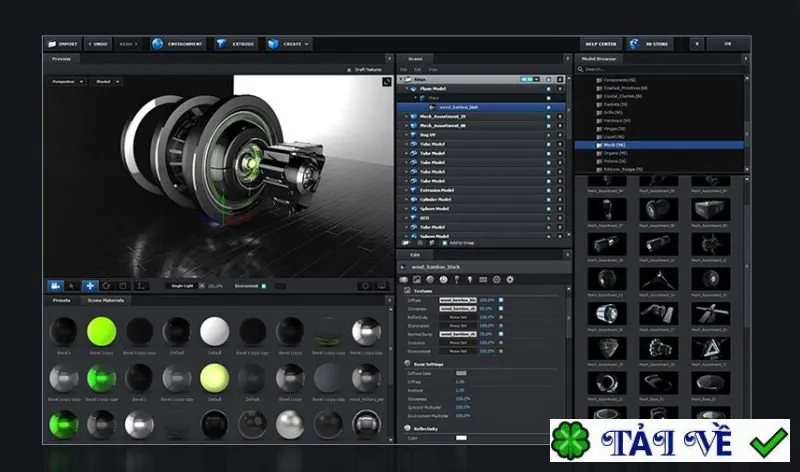
Task: Click the Undo button
Action: click(98, 44)
